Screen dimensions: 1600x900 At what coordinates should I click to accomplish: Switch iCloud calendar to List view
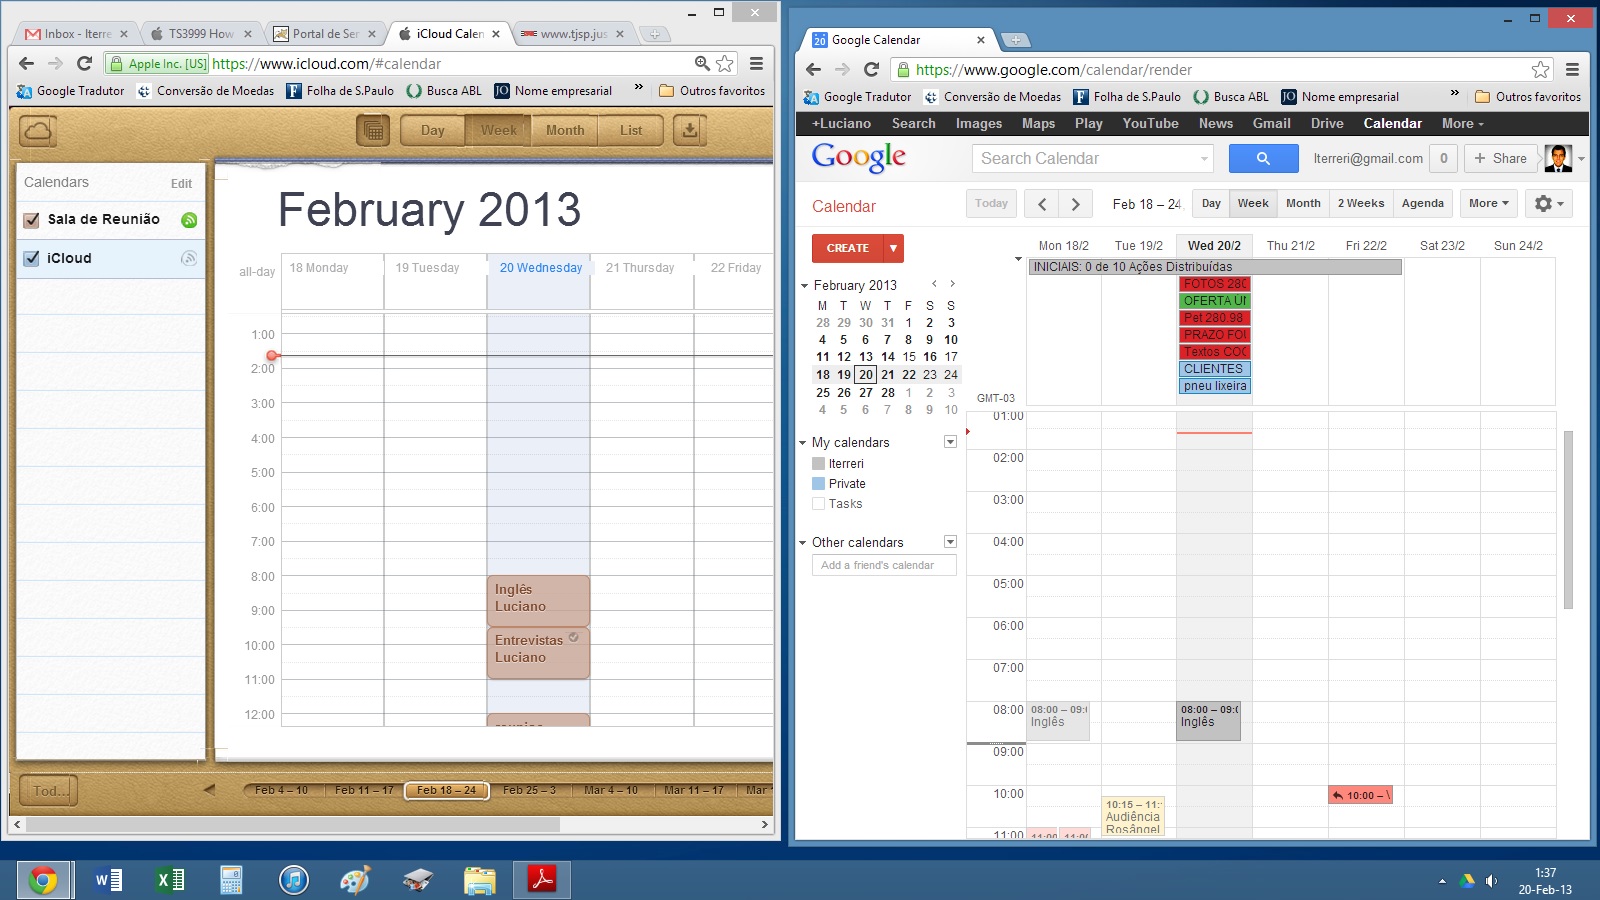coord(631,131)
